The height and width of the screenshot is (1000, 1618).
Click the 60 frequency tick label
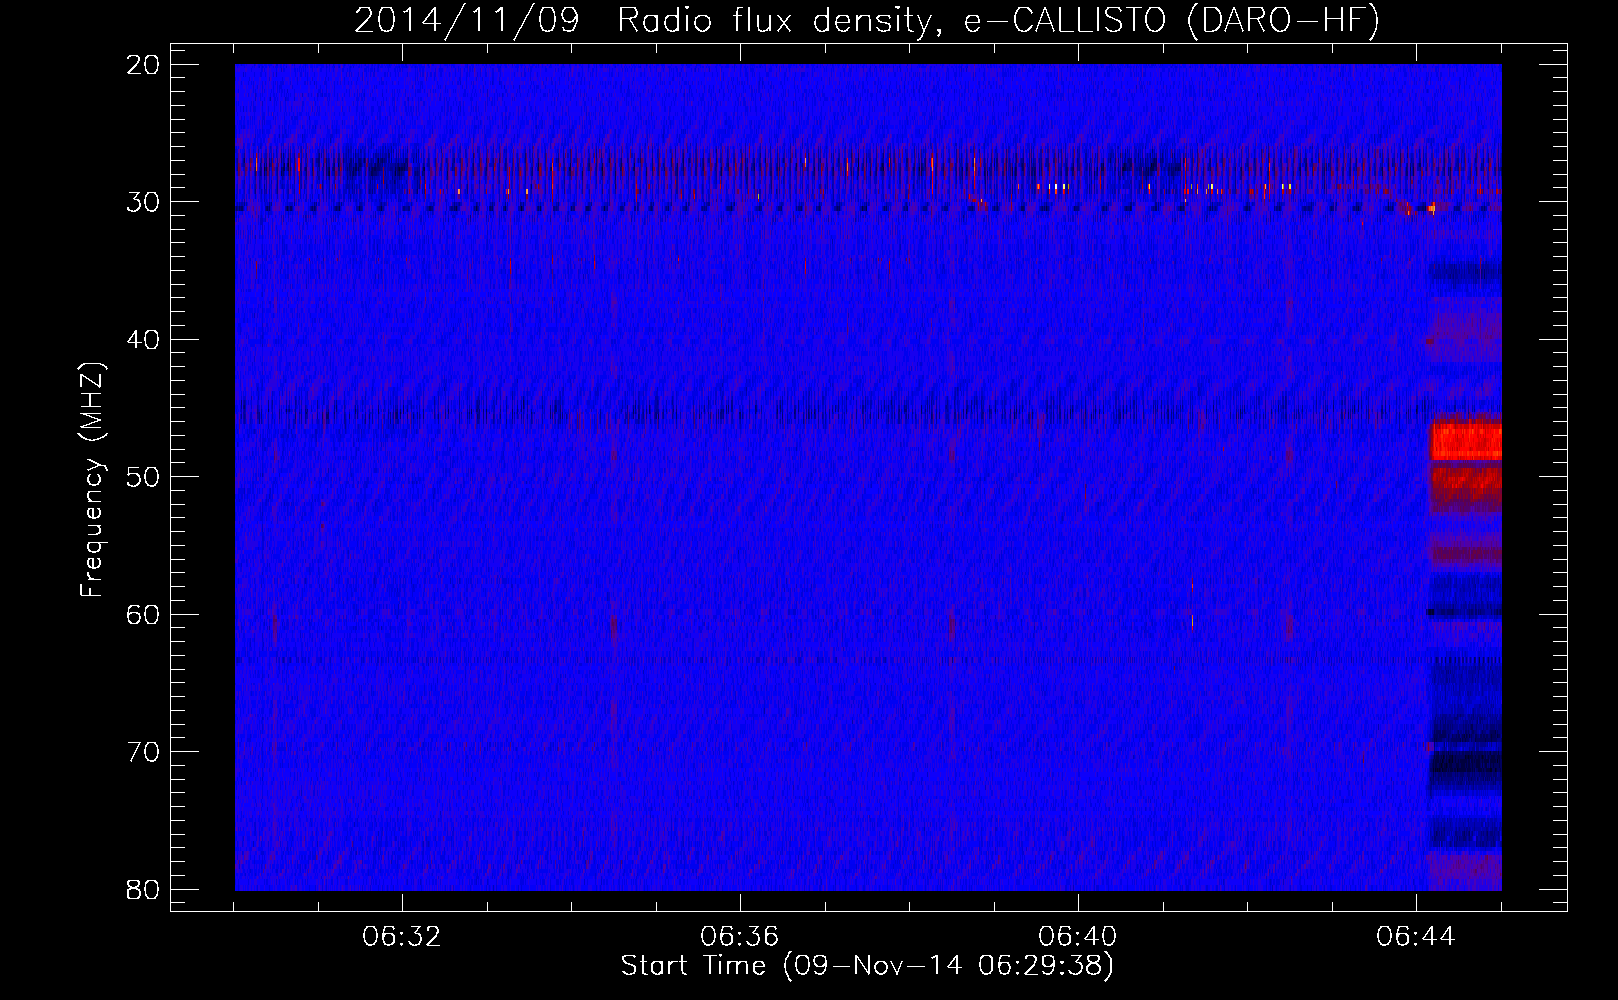(x=143, y=614)
